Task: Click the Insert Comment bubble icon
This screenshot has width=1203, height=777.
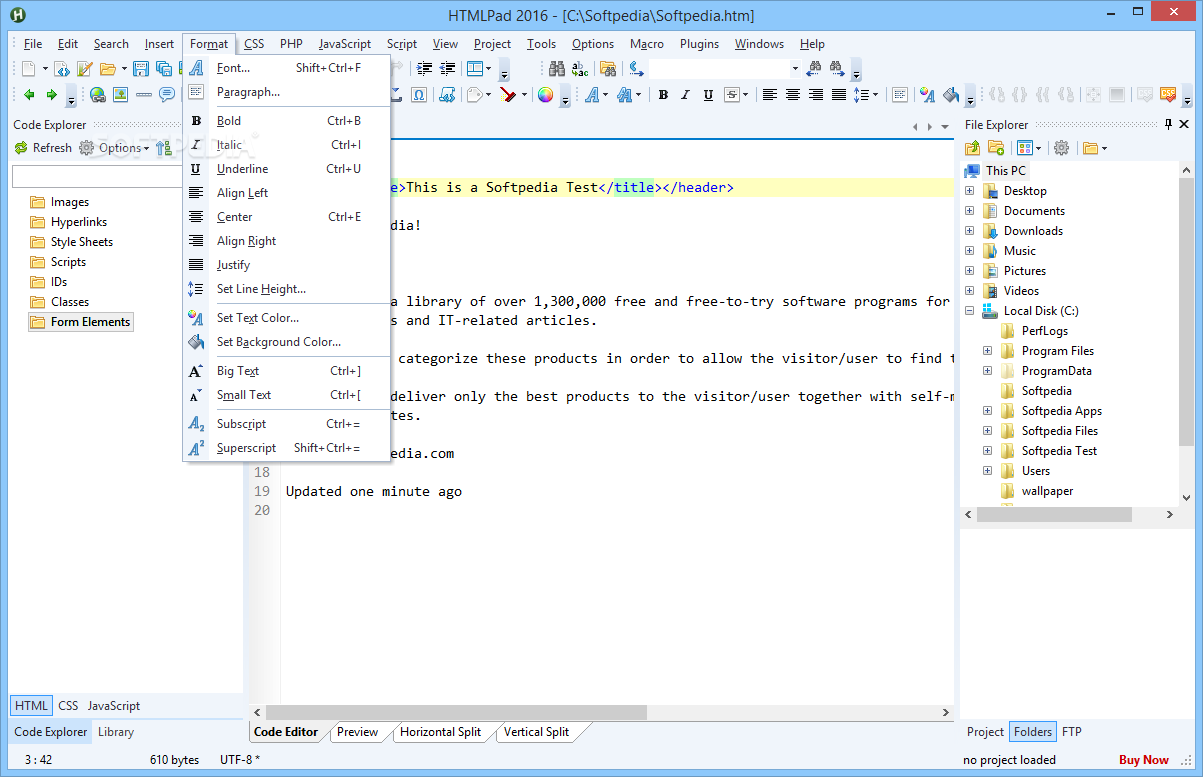Action: pos(166,95)
